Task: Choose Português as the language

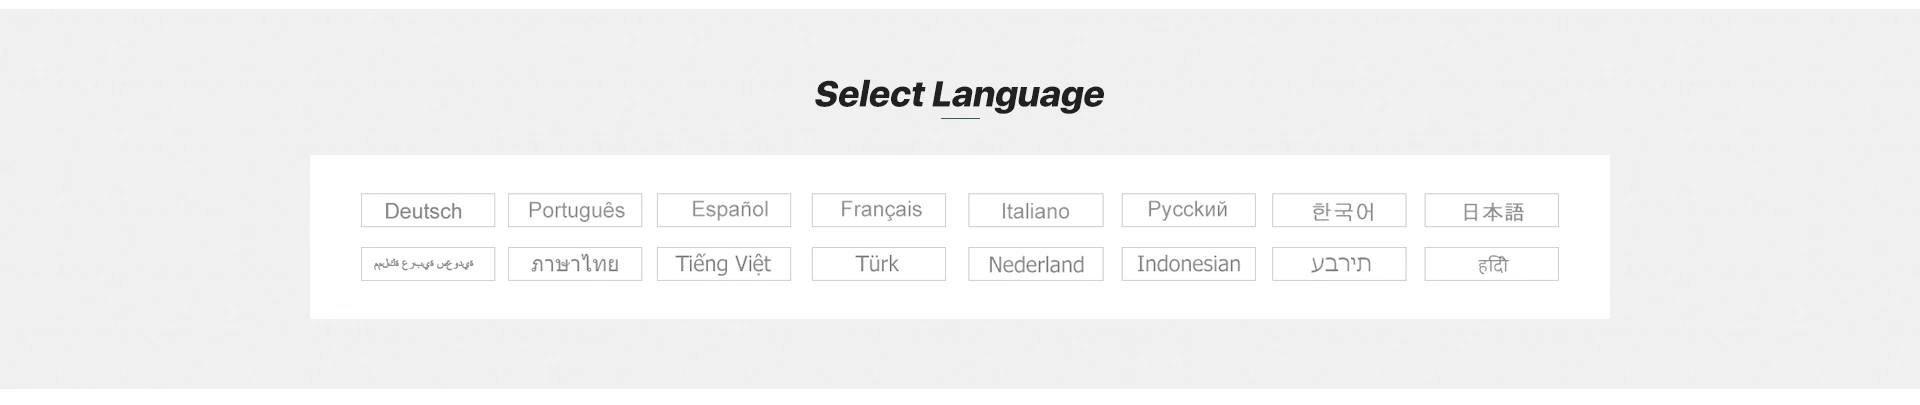Action: 575,210
